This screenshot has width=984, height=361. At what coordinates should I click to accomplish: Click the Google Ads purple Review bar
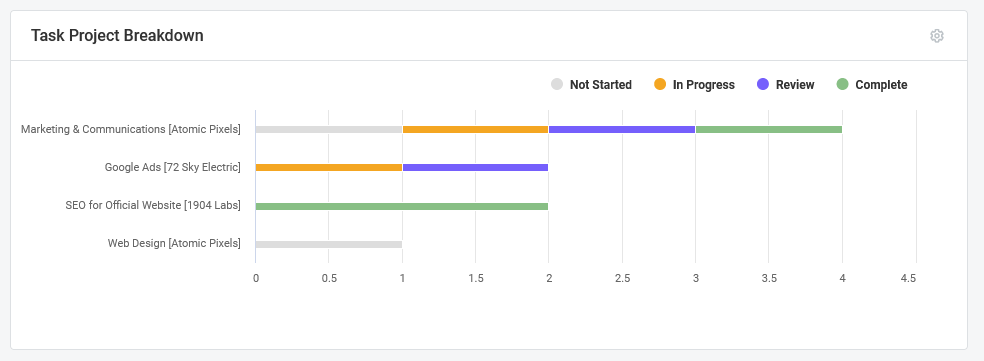[476, 168]
